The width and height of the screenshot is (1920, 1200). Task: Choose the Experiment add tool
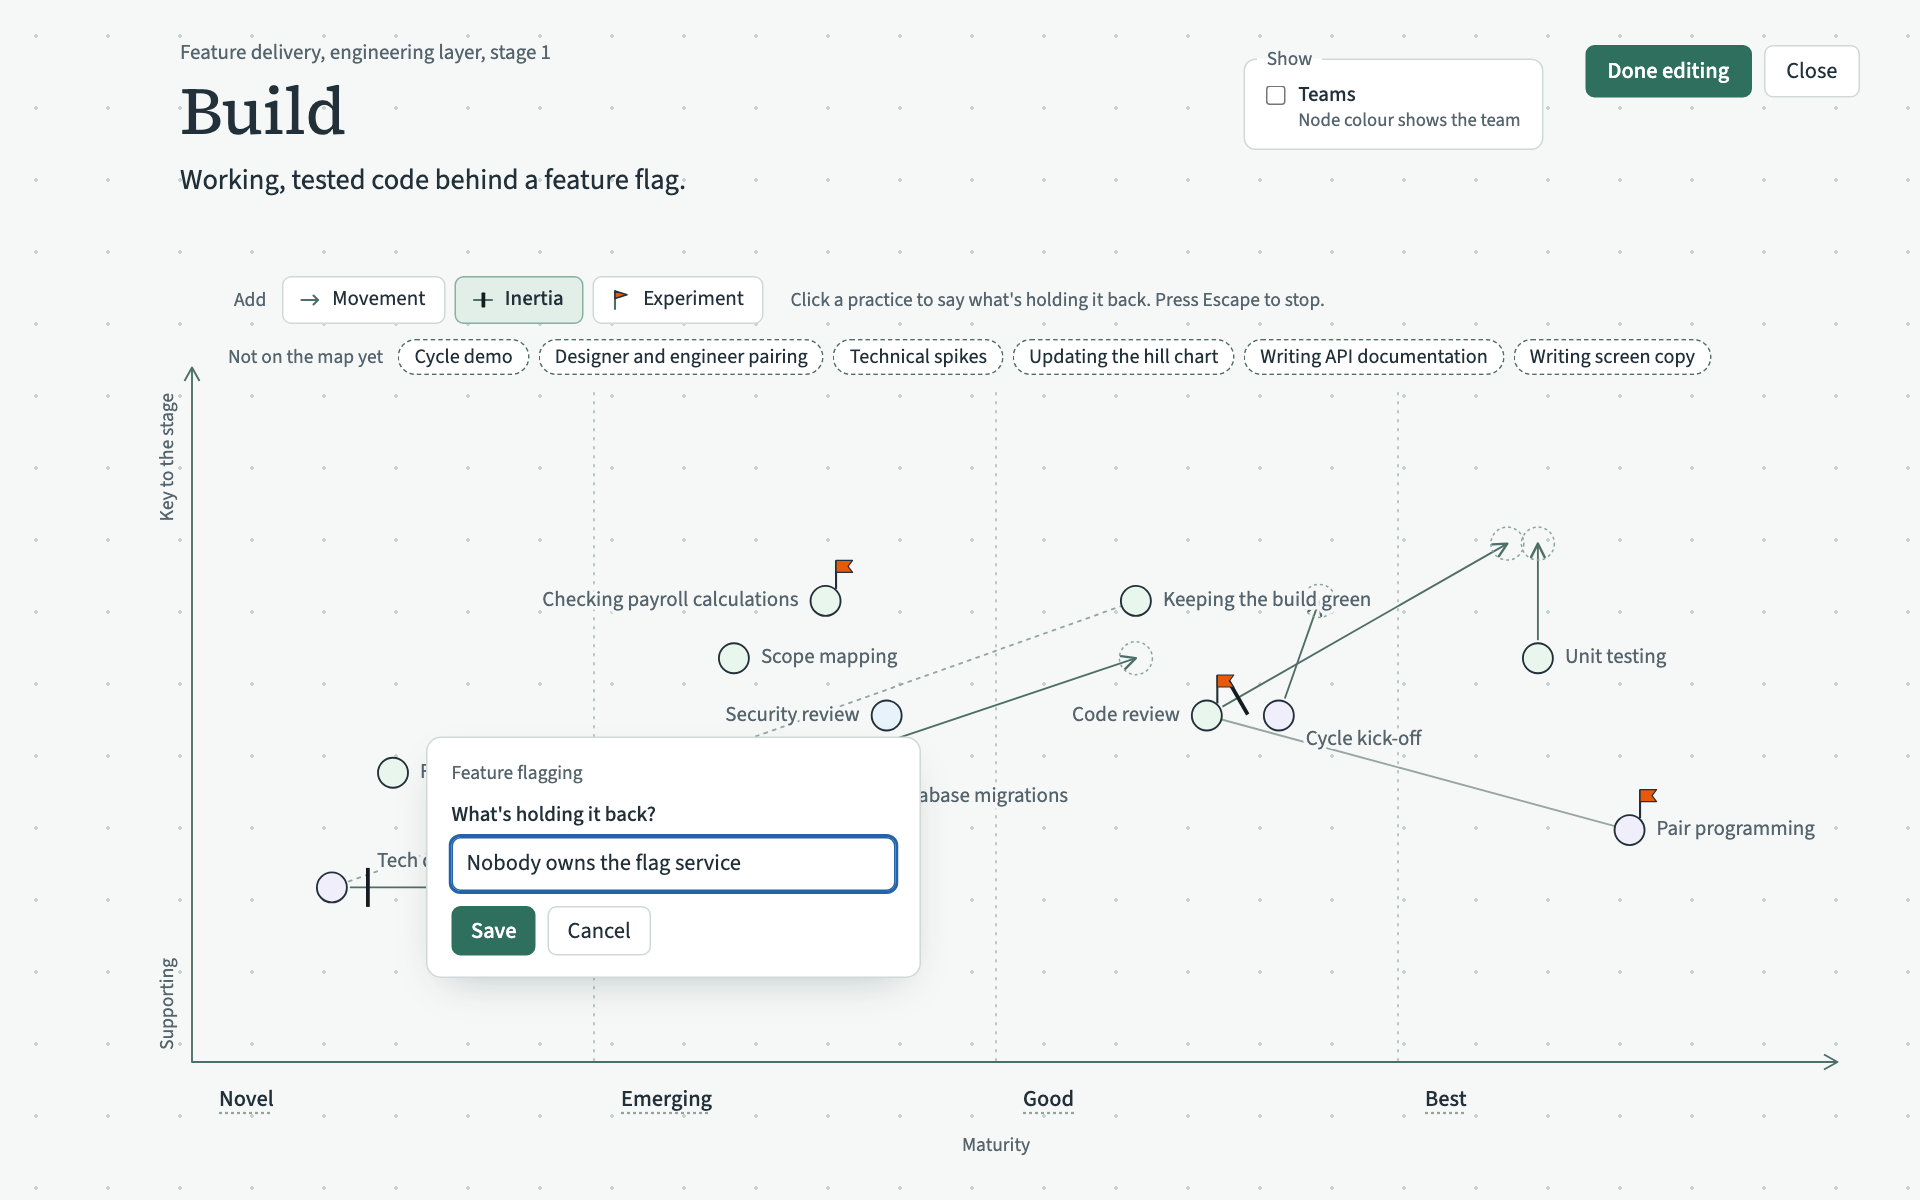pos(678,299)
